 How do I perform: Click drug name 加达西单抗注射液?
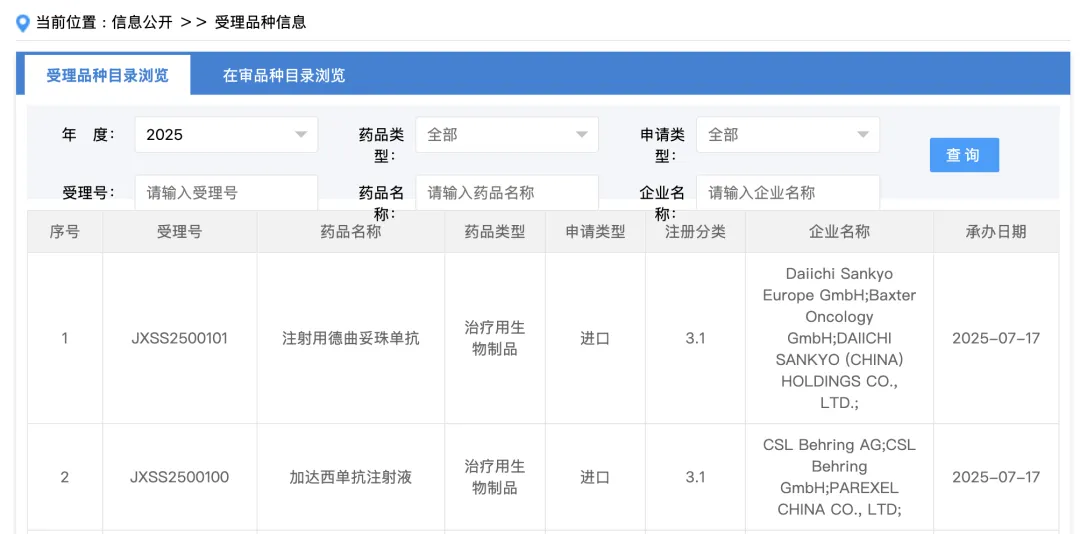pyautogui.click(x=350, y=477)
